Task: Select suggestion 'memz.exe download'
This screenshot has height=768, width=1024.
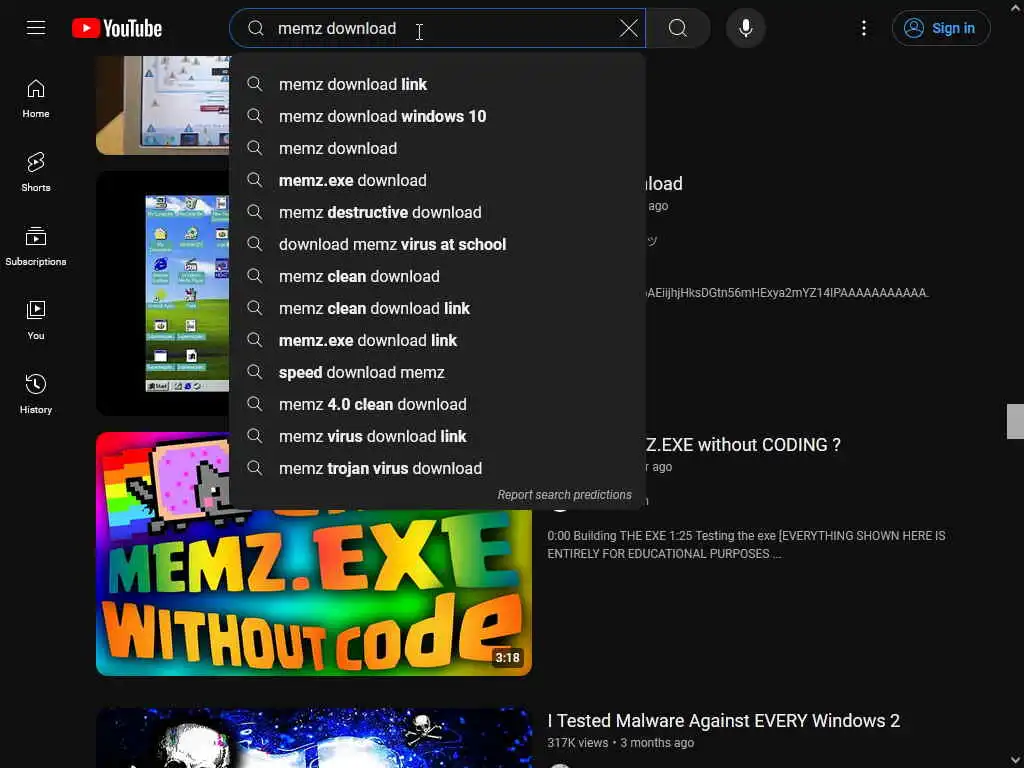Action: pyautogui.click(x=438, y=180)
